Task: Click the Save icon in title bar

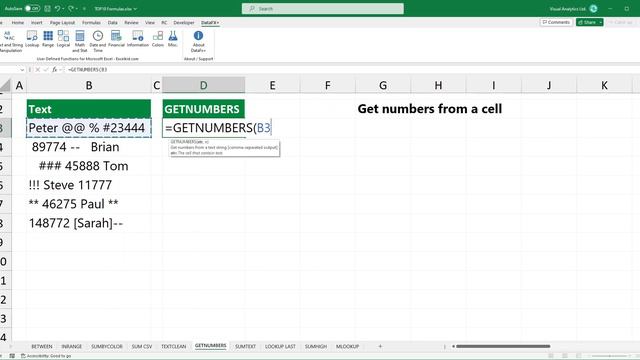Action: coord(47,8)
